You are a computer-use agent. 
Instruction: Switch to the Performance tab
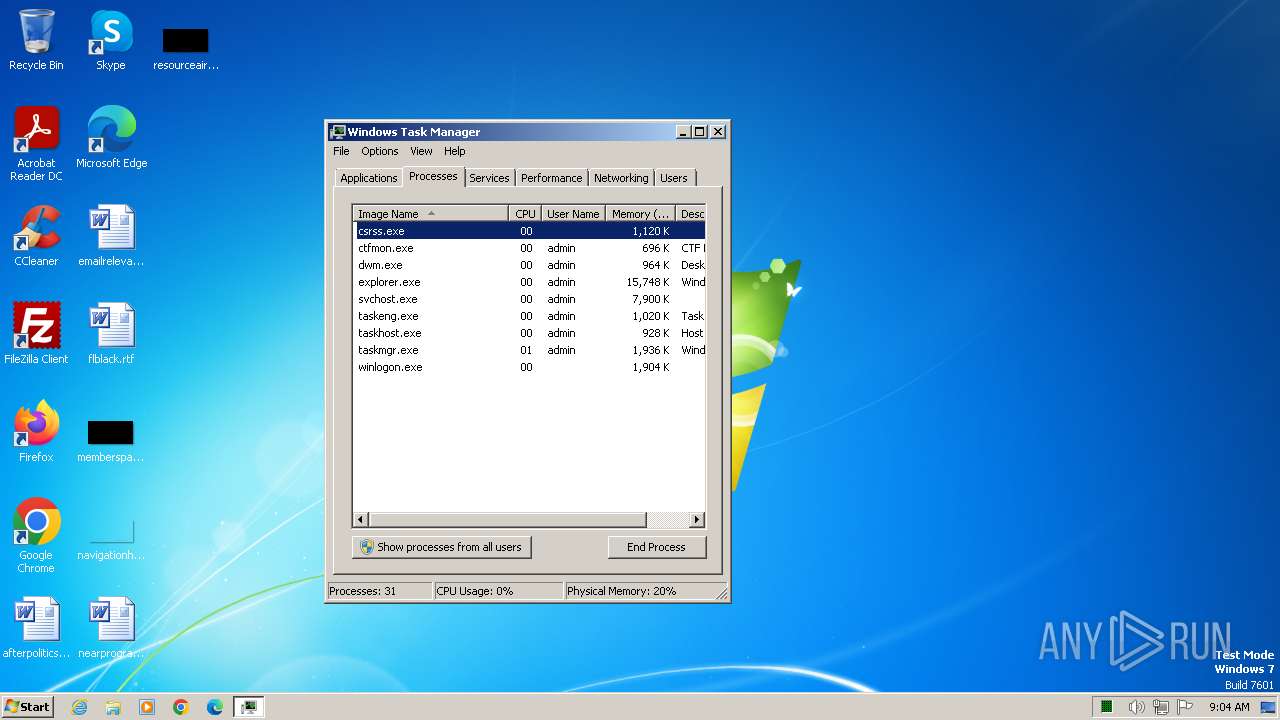pyautogui.click(x=551, y=178)
